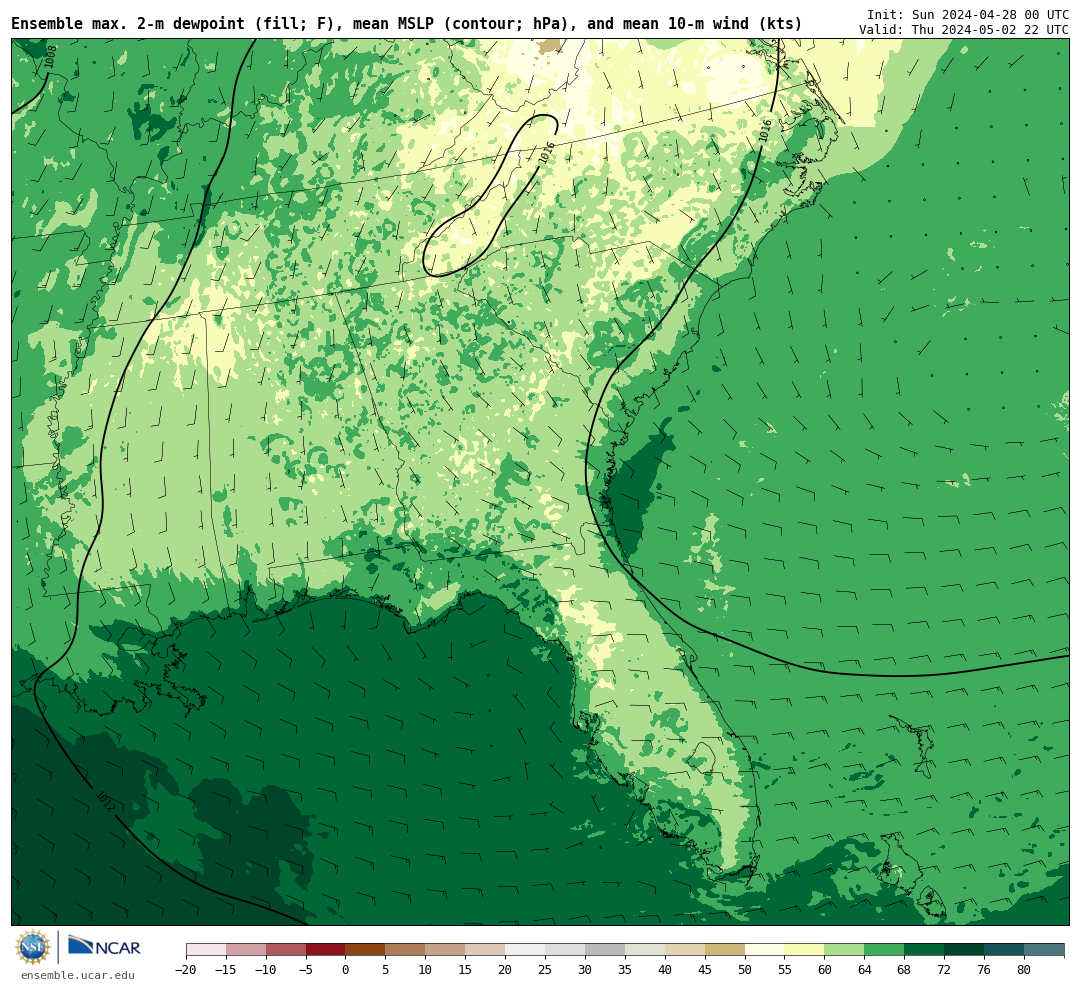1080x988 pixels.
Task: Select the 0 to 5 brown swatch
Action: click(x=365, y=949)
